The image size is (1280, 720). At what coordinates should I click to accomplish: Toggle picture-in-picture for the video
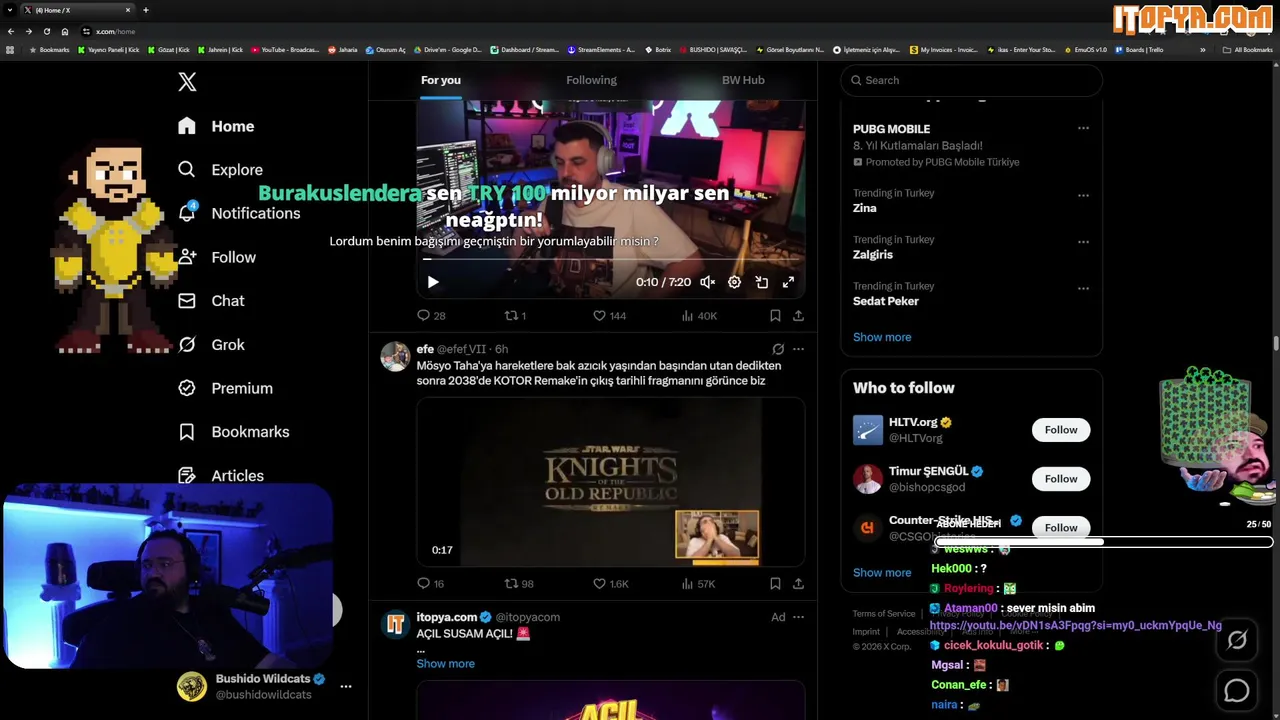pos(761,282)
